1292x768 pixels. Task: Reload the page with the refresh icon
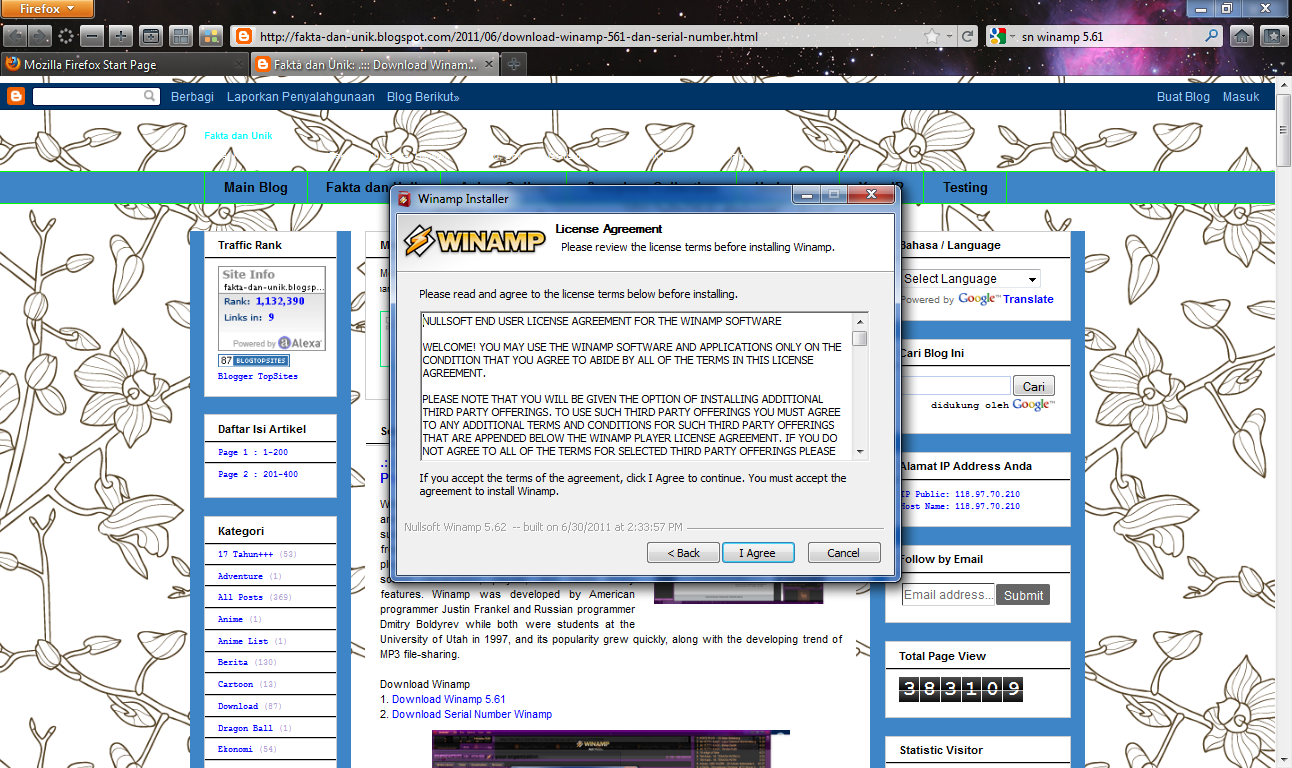(x=967, y=37)
